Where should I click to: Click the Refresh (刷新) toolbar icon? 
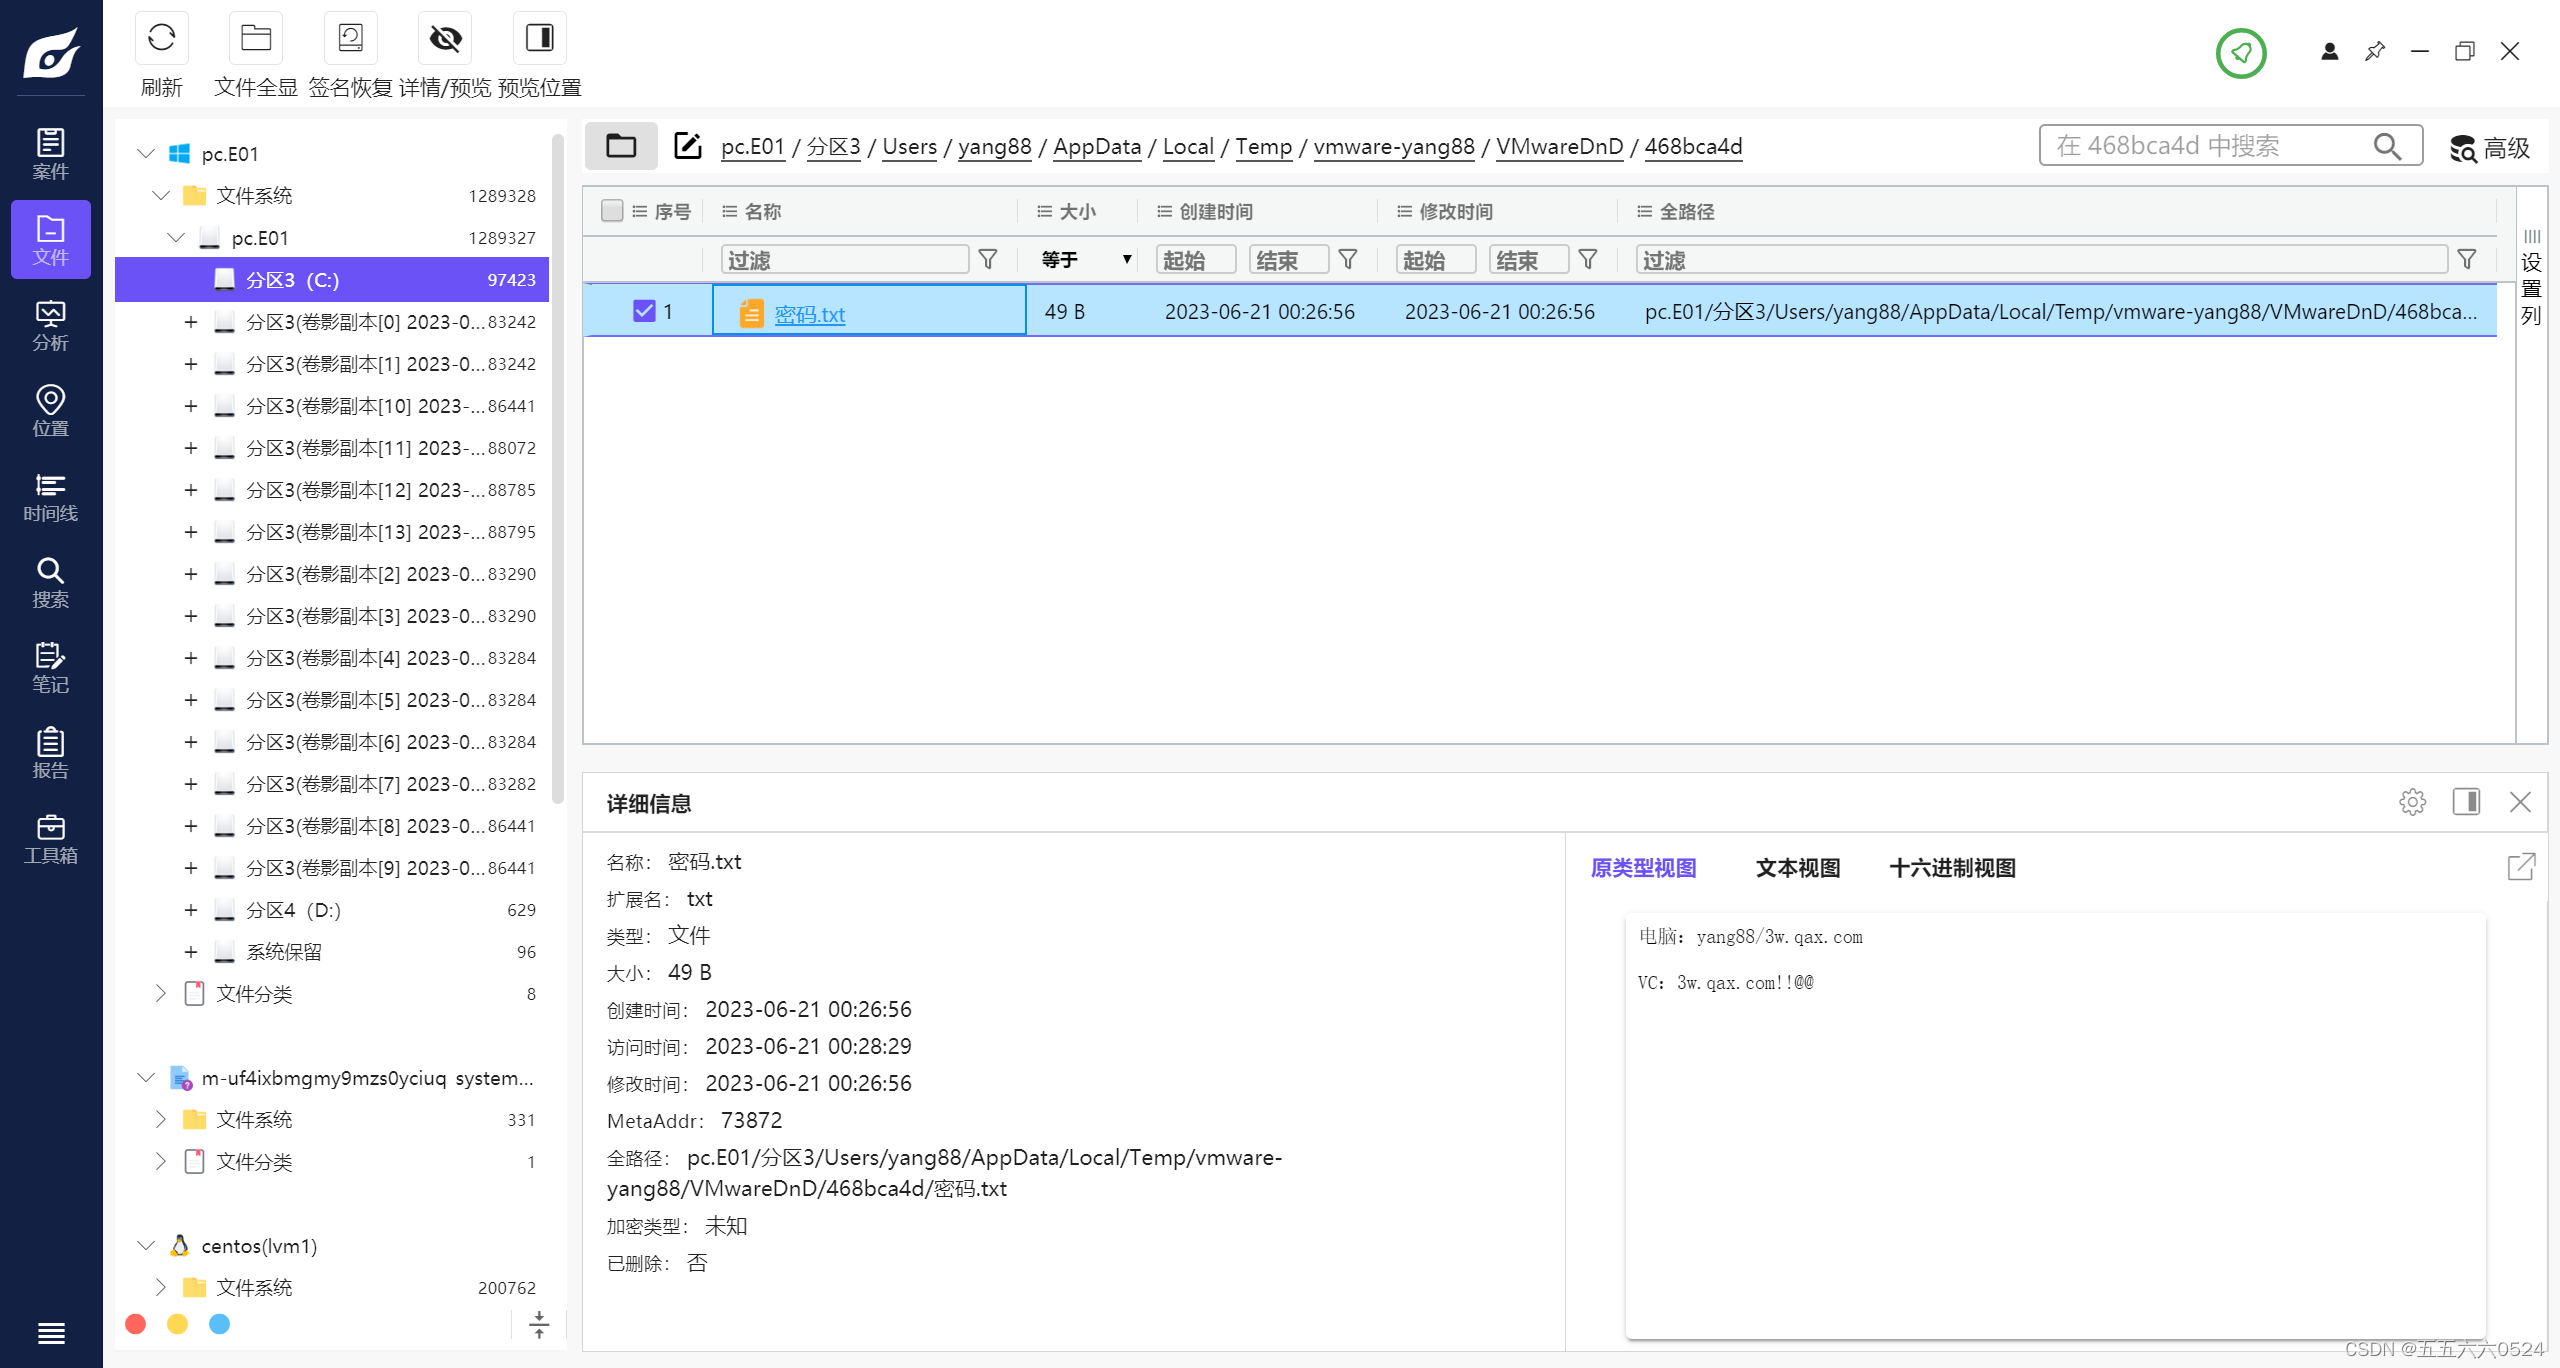(161, 38)
